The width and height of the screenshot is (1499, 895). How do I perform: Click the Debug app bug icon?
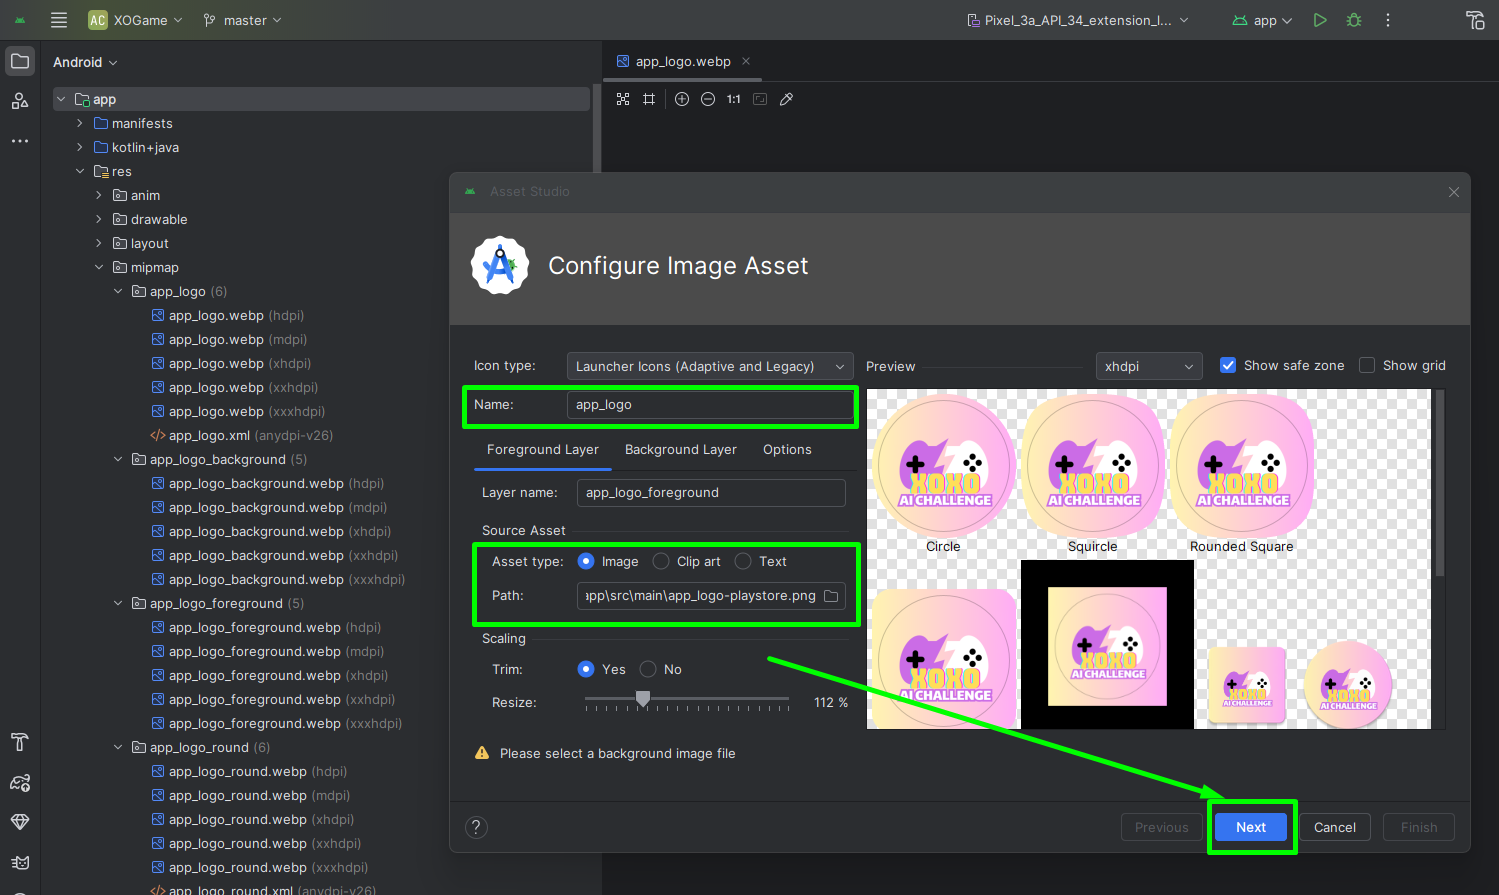click(x=1354, y=20)
